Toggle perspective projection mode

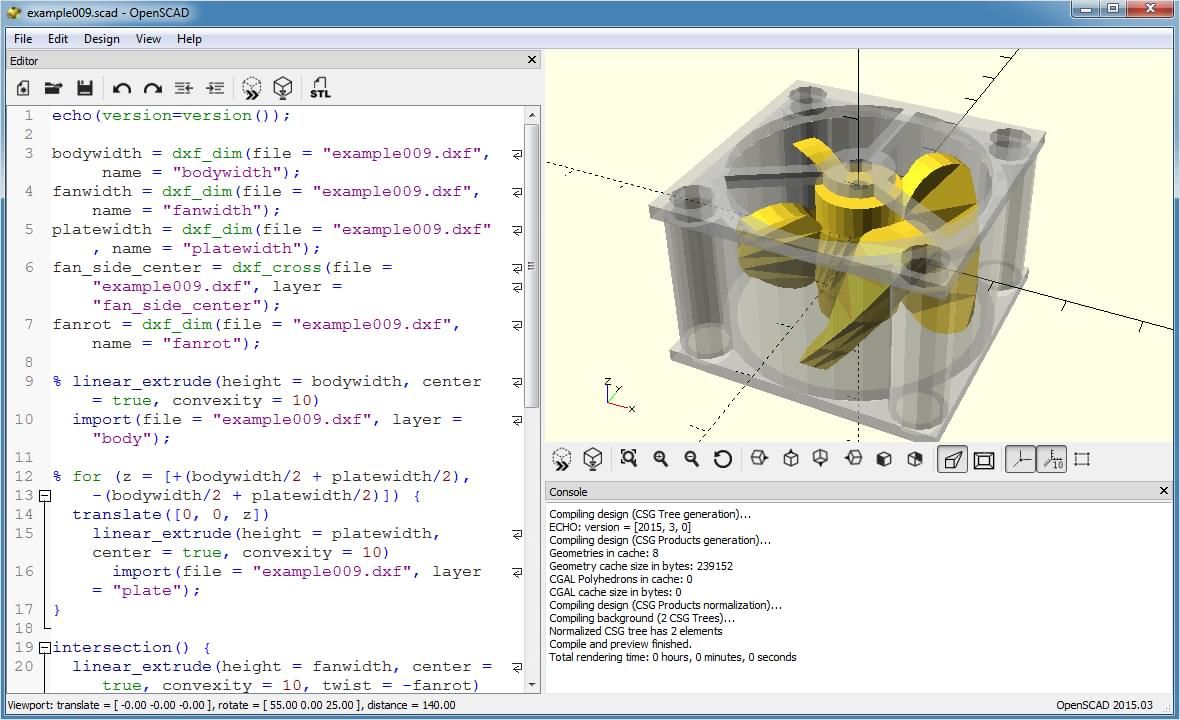pyautogui.click(x=952, y=459)
